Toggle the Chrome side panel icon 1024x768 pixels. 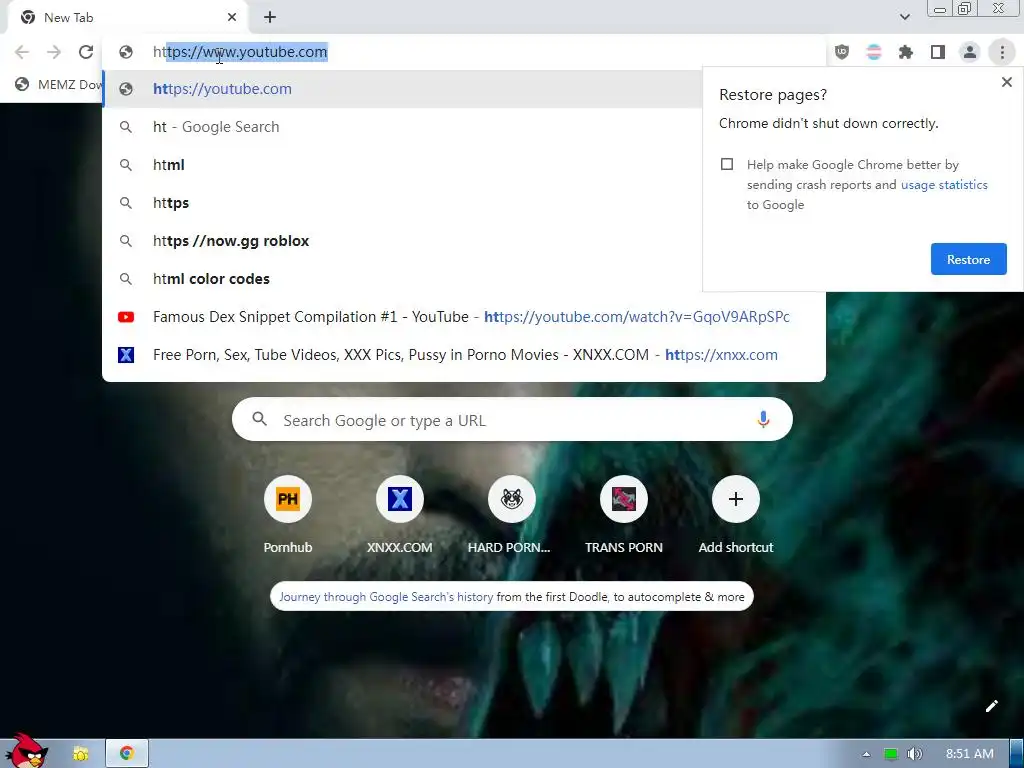click(x=938, y=52)
